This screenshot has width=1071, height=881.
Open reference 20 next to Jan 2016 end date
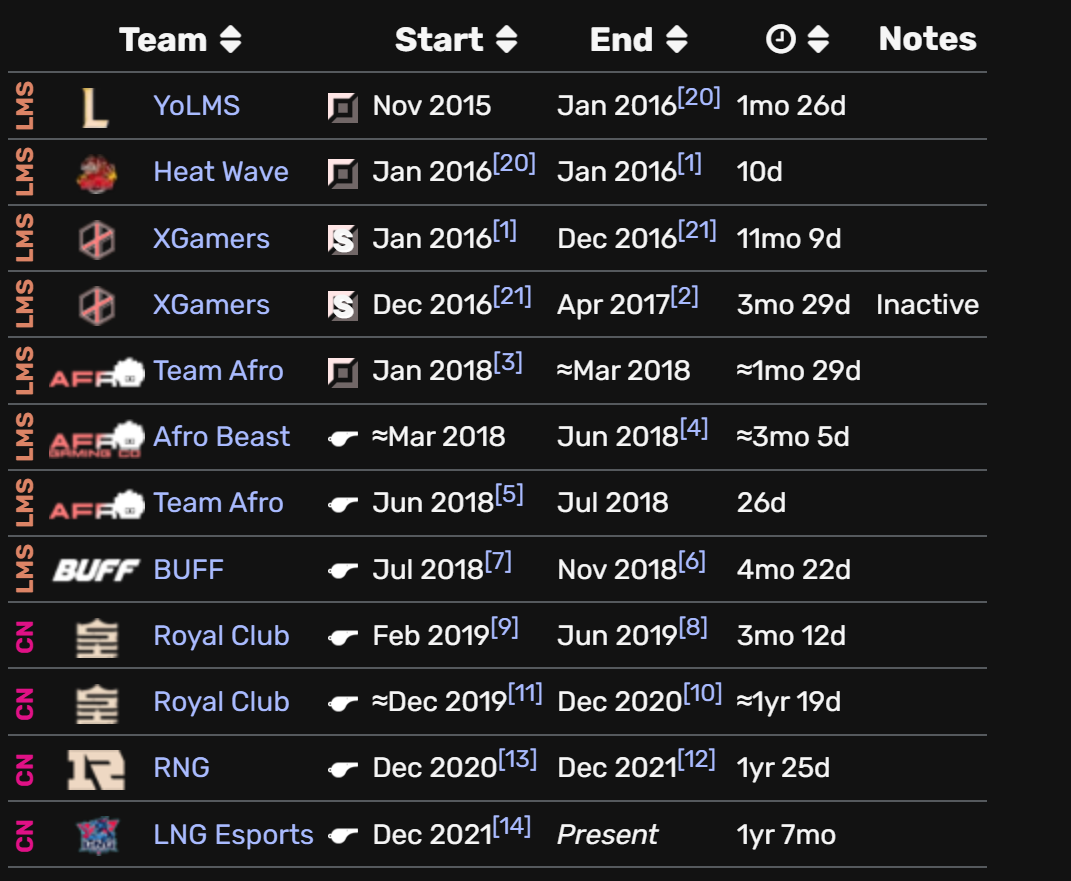[x=699, y=98]
